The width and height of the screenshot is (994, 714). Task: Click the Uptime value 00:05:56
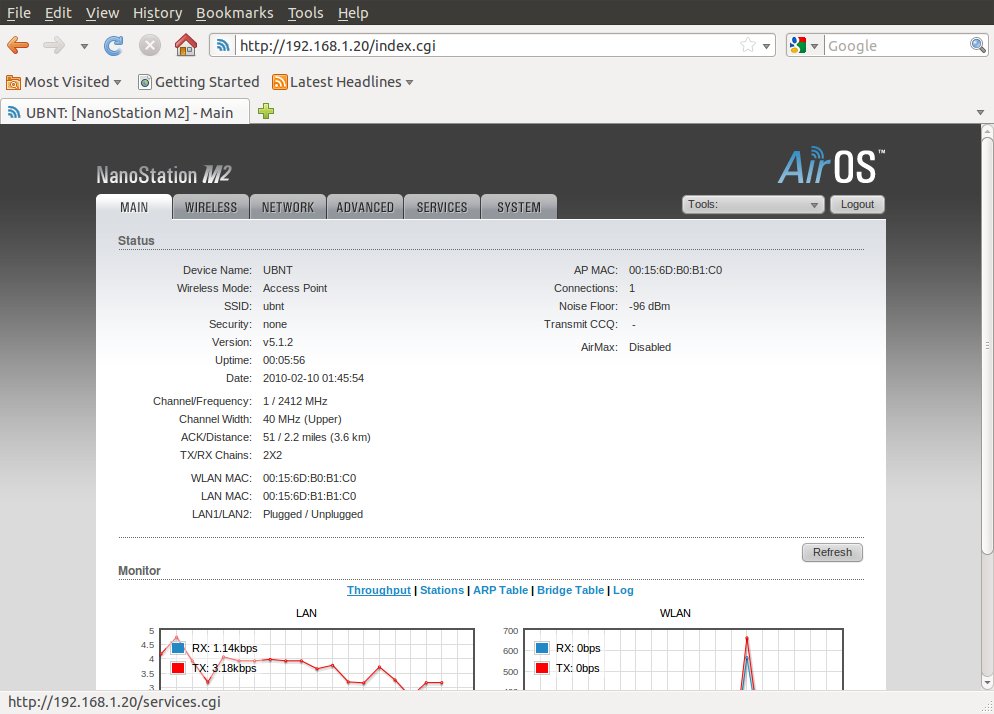tap(284, 360)
